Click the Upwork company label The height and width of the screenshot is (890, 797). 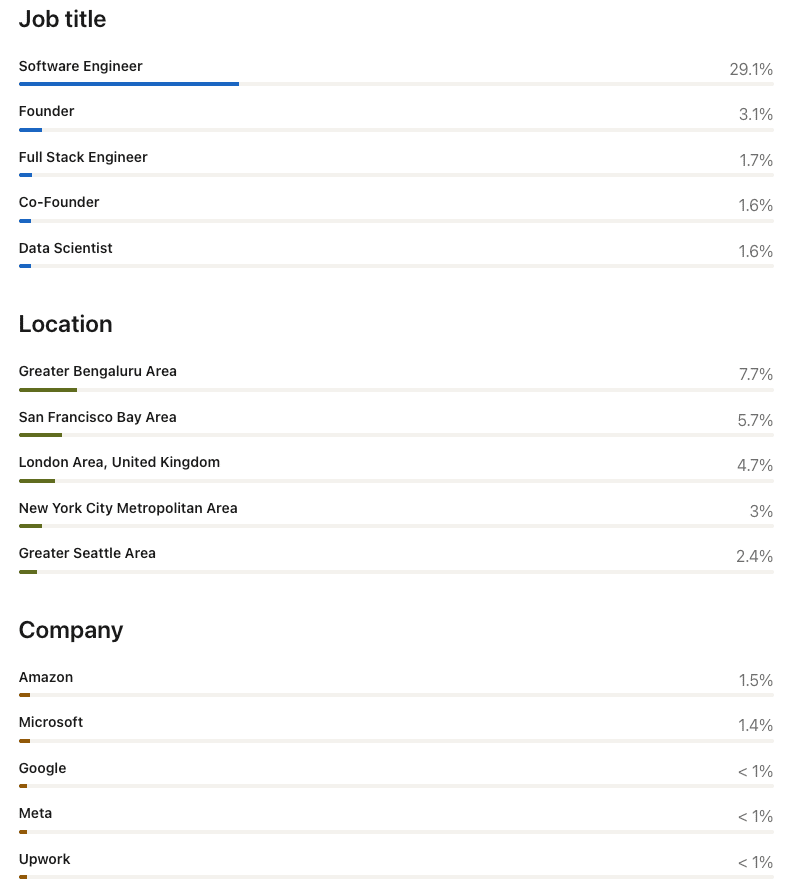(x=44, y=859)
